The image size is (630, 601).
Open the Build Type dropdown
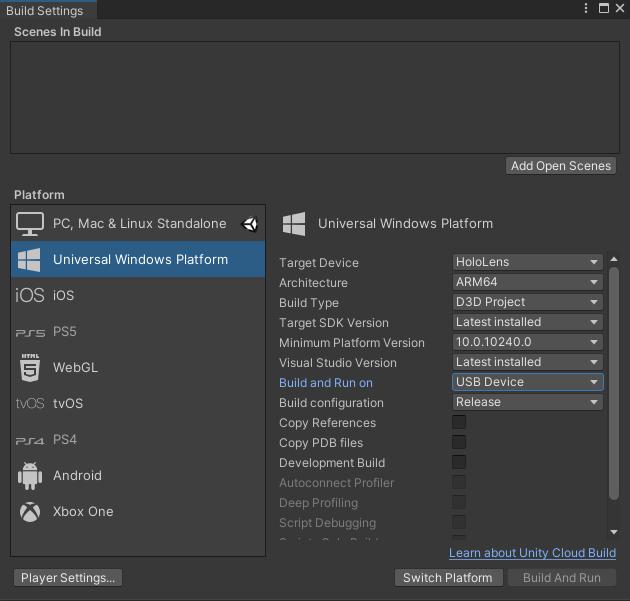click(x=527, y=302)
